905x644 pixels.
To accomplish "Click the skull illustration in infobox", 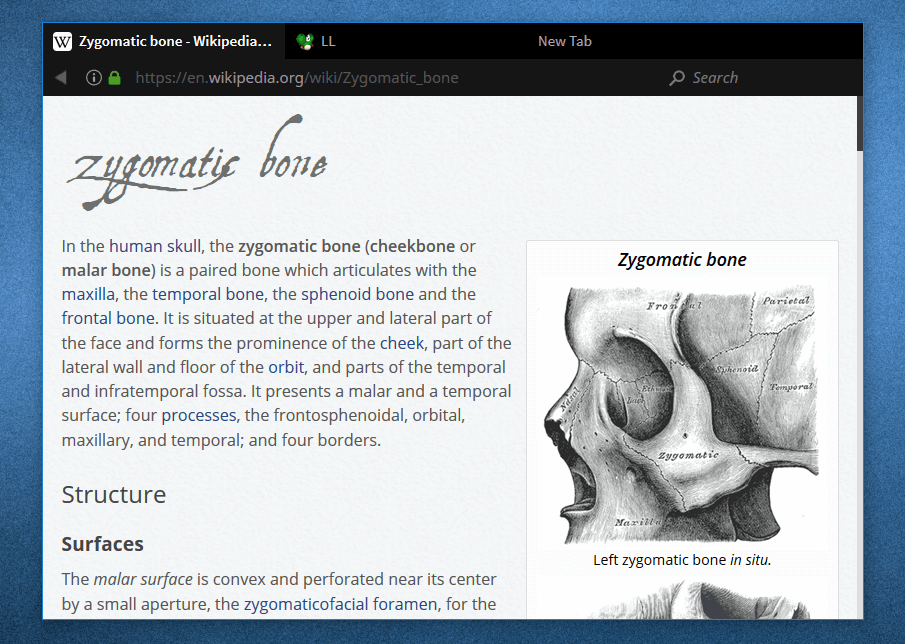I will (x=682, y=414).
